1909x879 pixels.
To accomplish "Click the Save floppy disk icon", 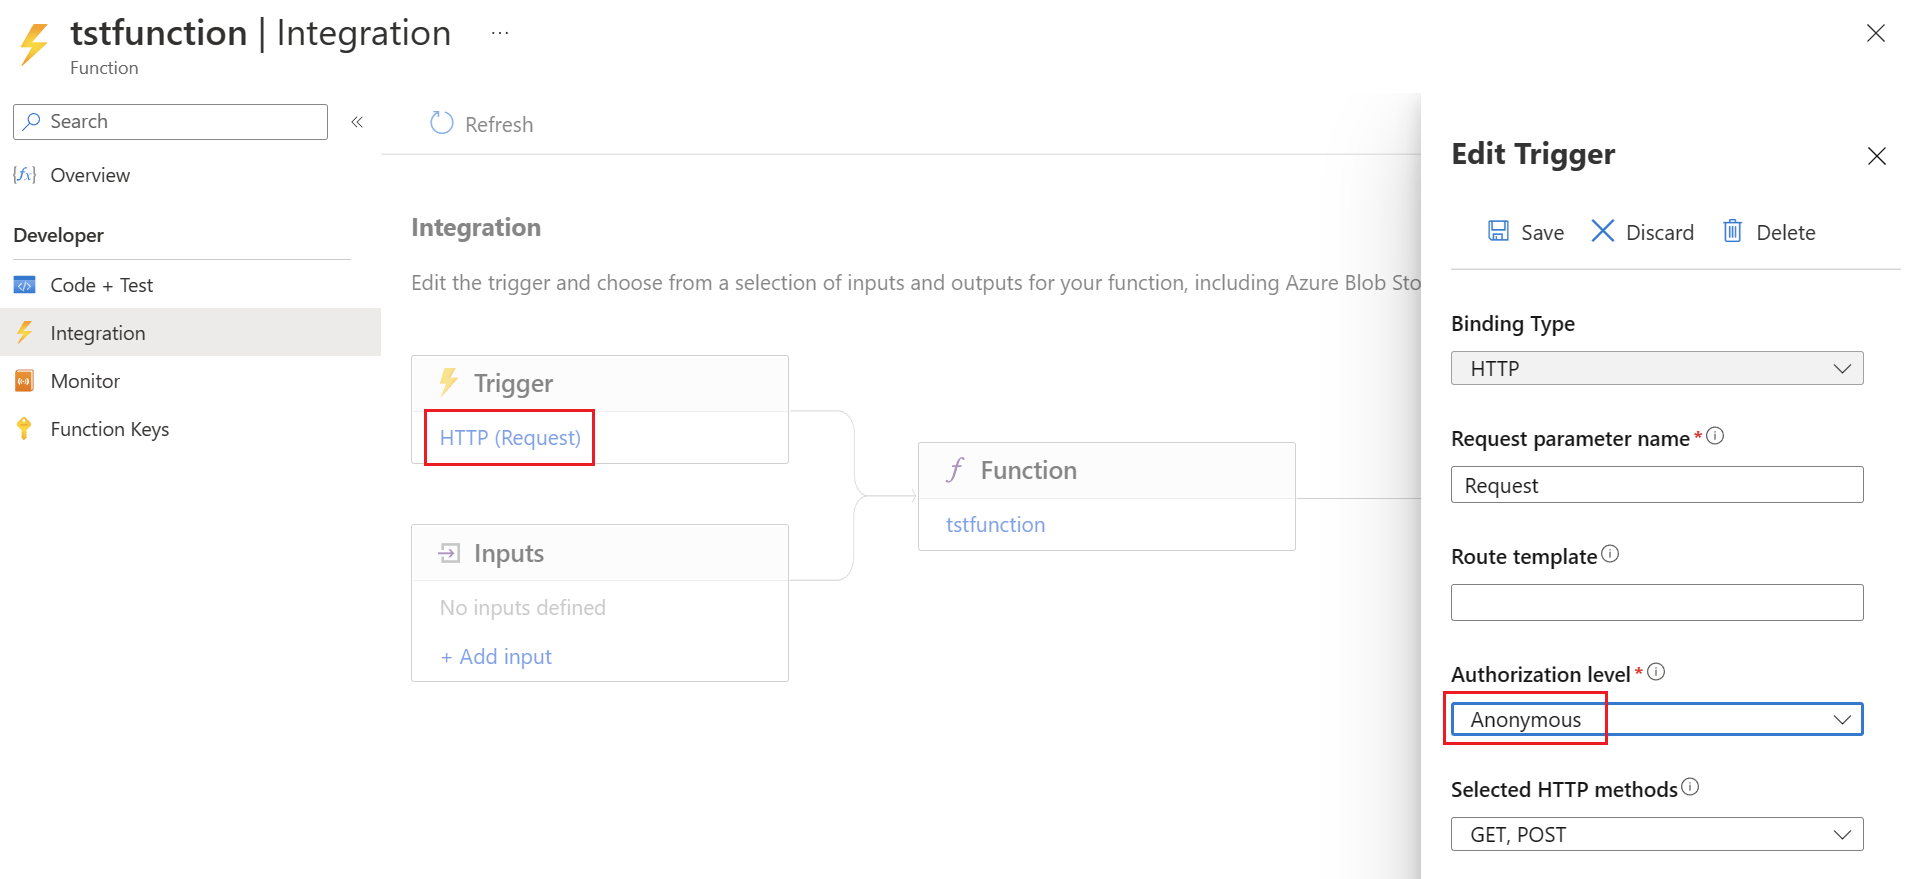I will (x=1499, y=231).
